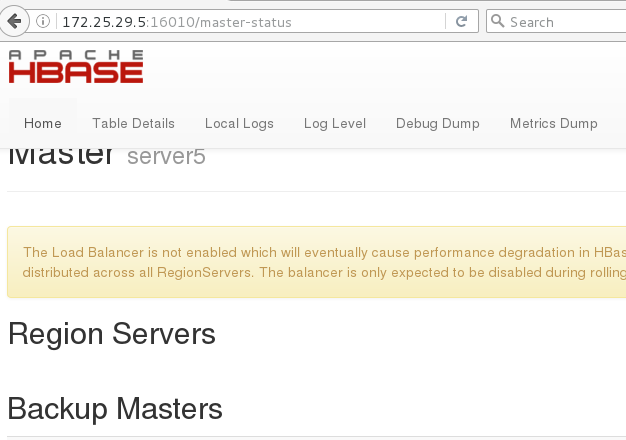
Task: Click the Load Balancer warning message
Action: [x=317, y=262]
